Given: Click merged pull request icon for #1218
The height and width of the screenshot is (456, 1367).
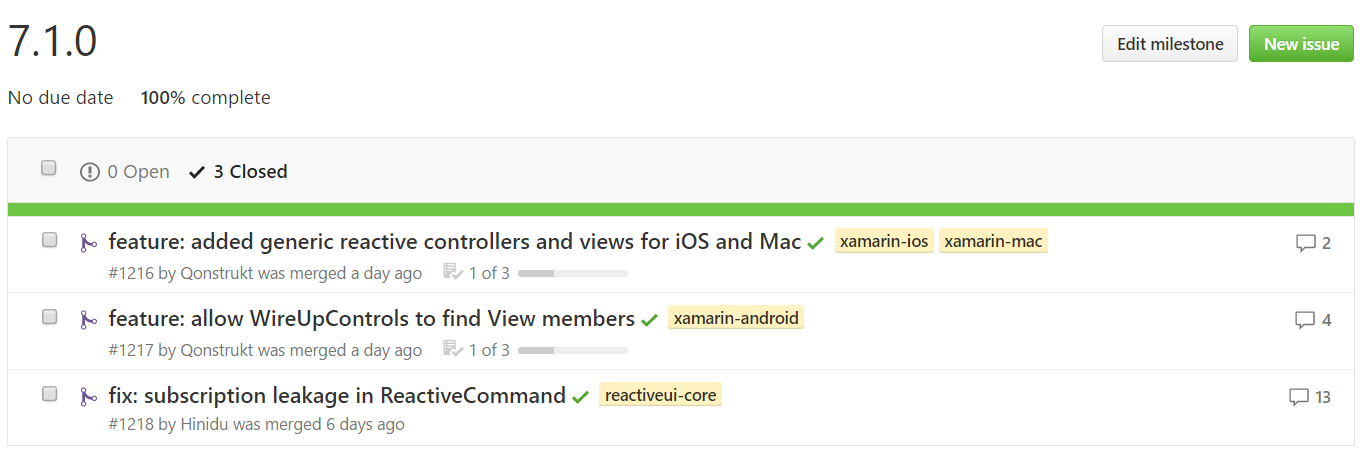Looking at the screenshot, I should pyautogui.click(x=89, y=396).
